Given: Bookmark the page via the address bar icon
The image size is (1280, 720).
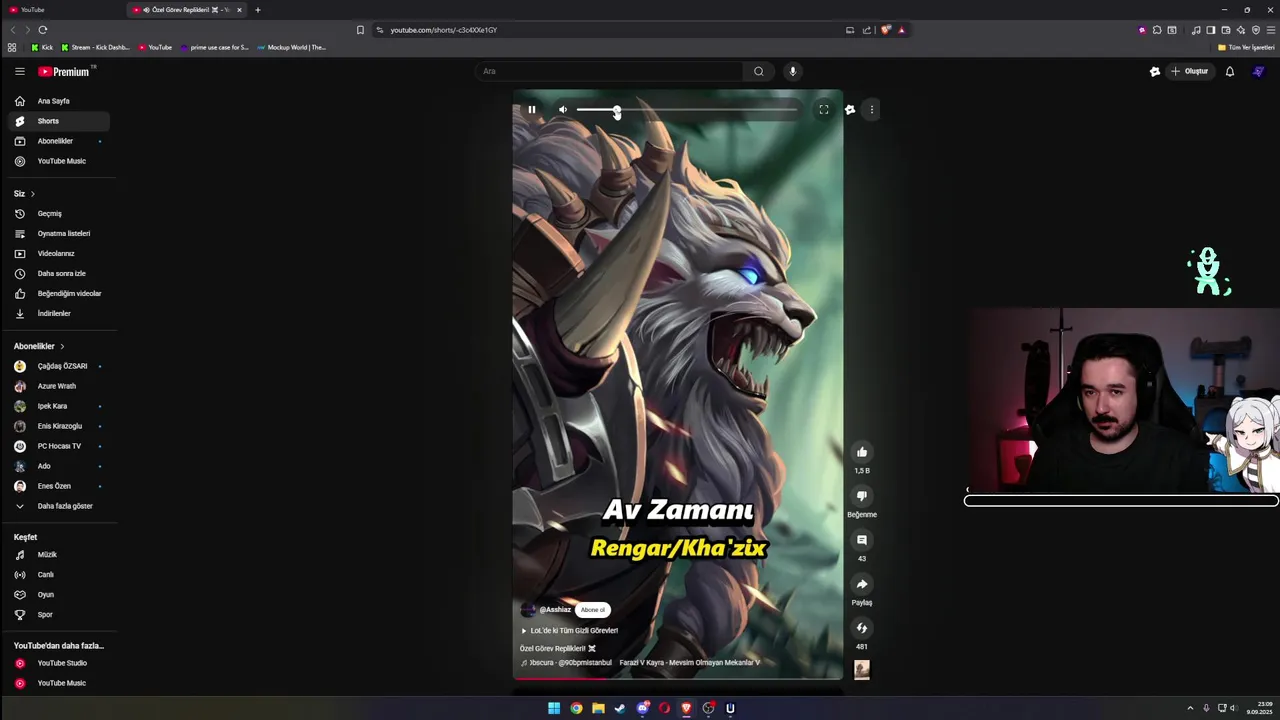Looking at the screenshot, I should pyautogui.click(x=360, y=30).
